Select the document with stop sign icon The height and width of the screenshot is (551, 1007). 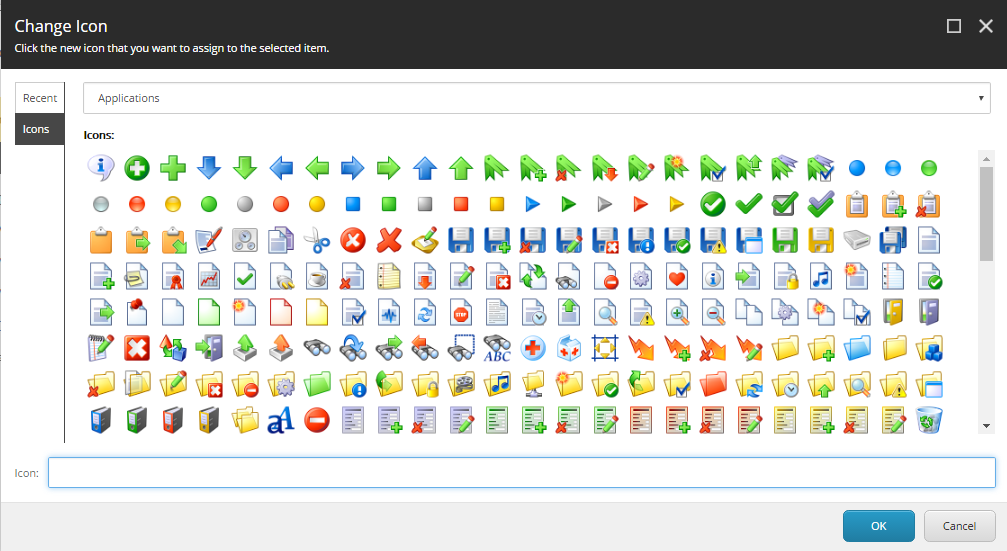(460, 313)
